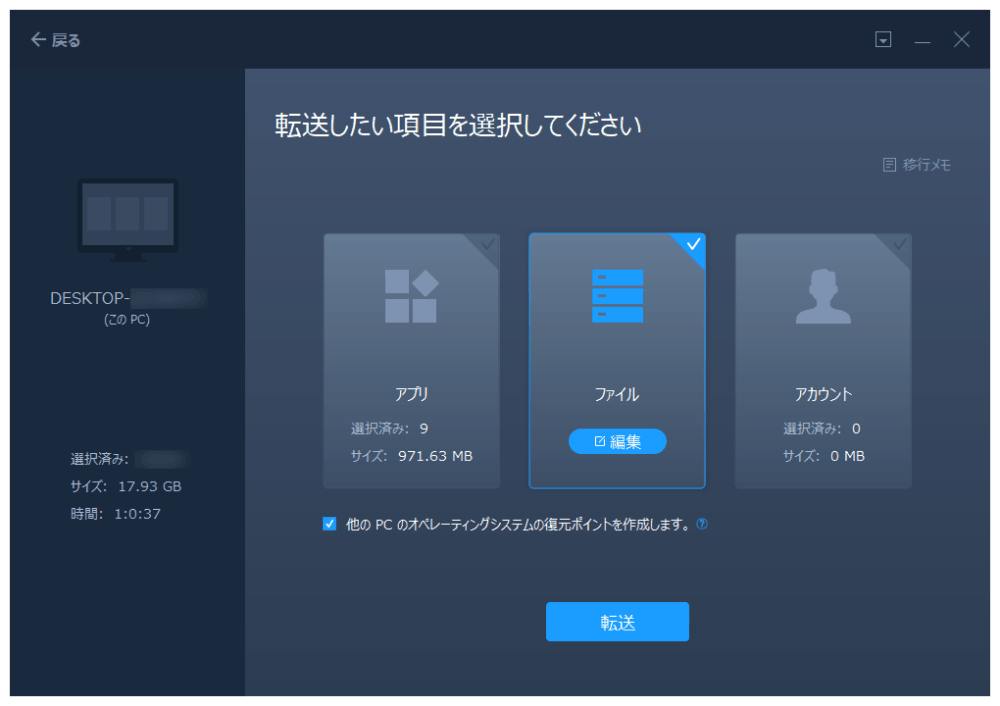Select the アプリ card label
Image resolution: width=1000 pixels, height=706 pixels.
click(411, 394)
